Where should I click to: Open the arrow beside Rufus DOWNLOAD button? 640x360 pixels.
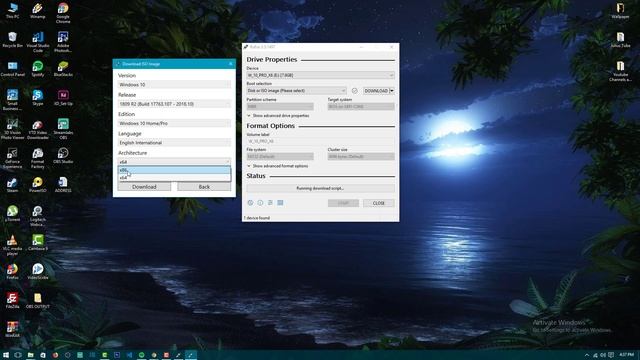pos(392,91)
